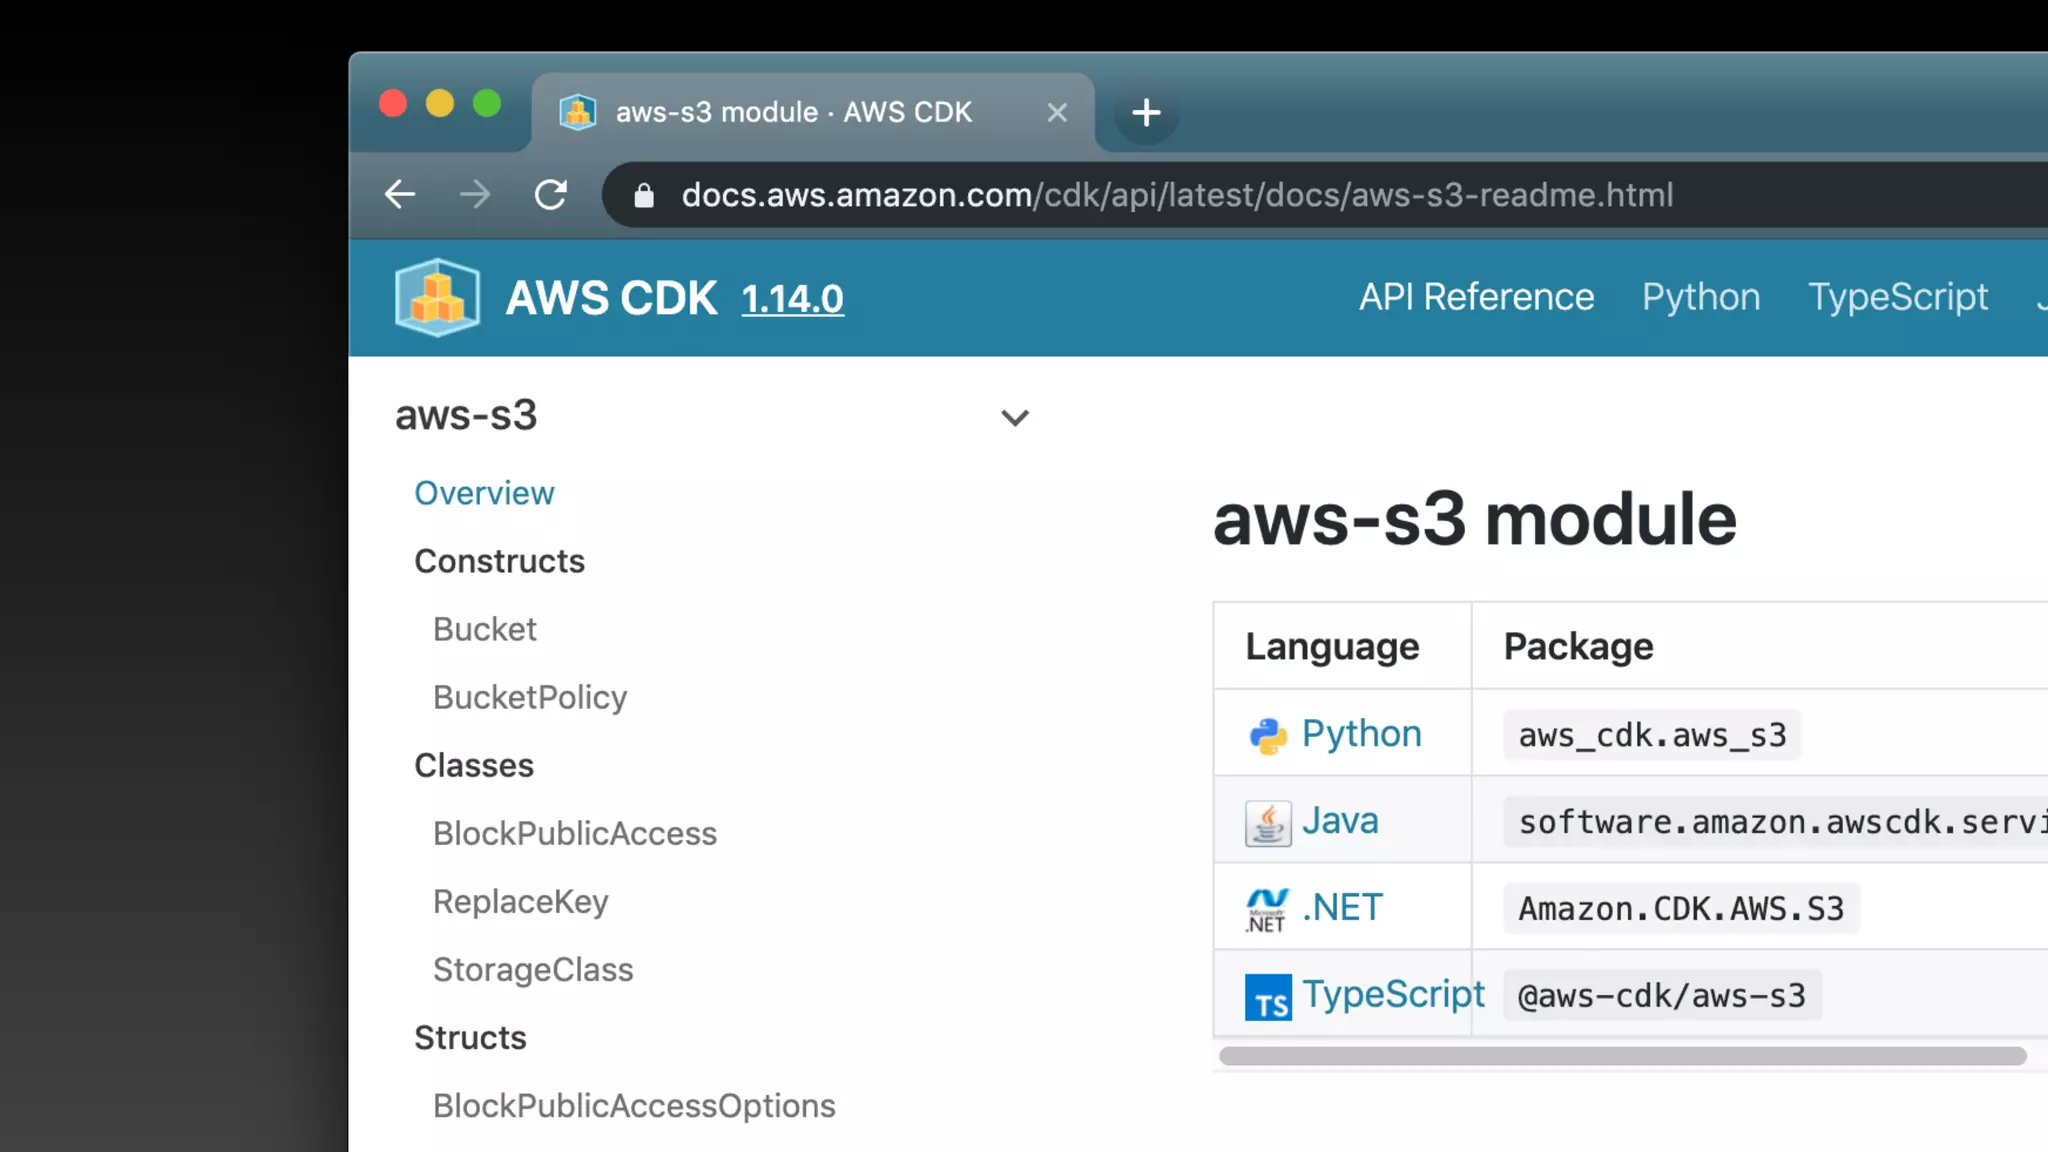Click the AWS CDK cube logo
2048x1152 pixels.
[x=437, y=297]
